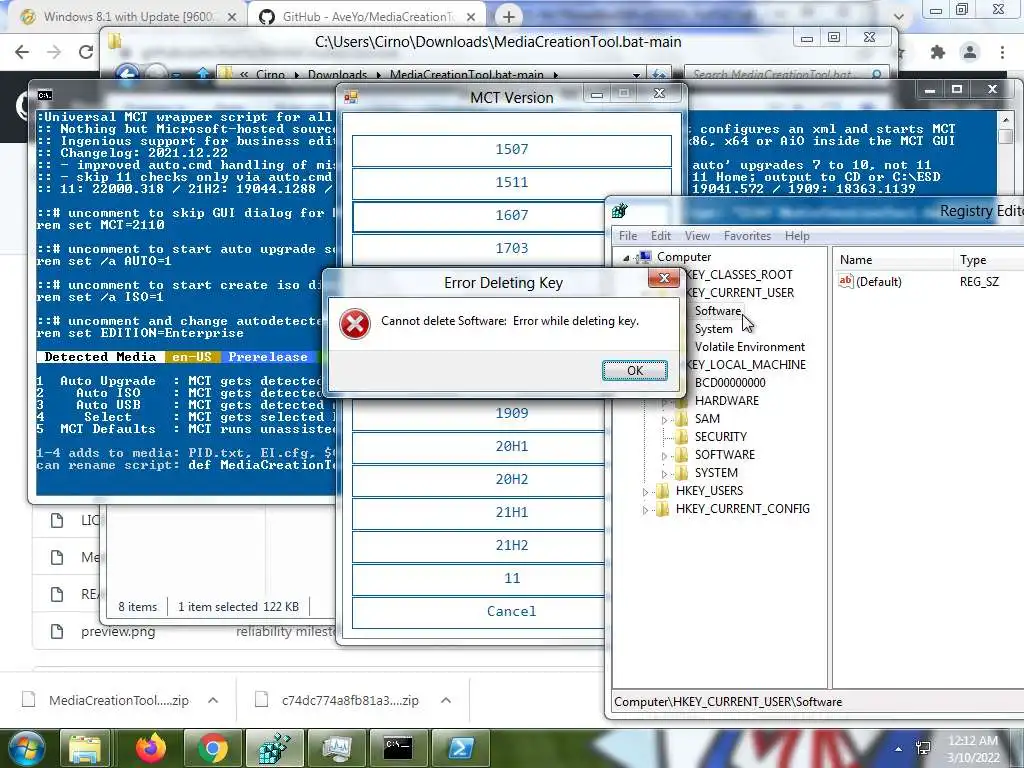
Task: Click the command prompt window title icon
Action: click(x=44, y=95)
